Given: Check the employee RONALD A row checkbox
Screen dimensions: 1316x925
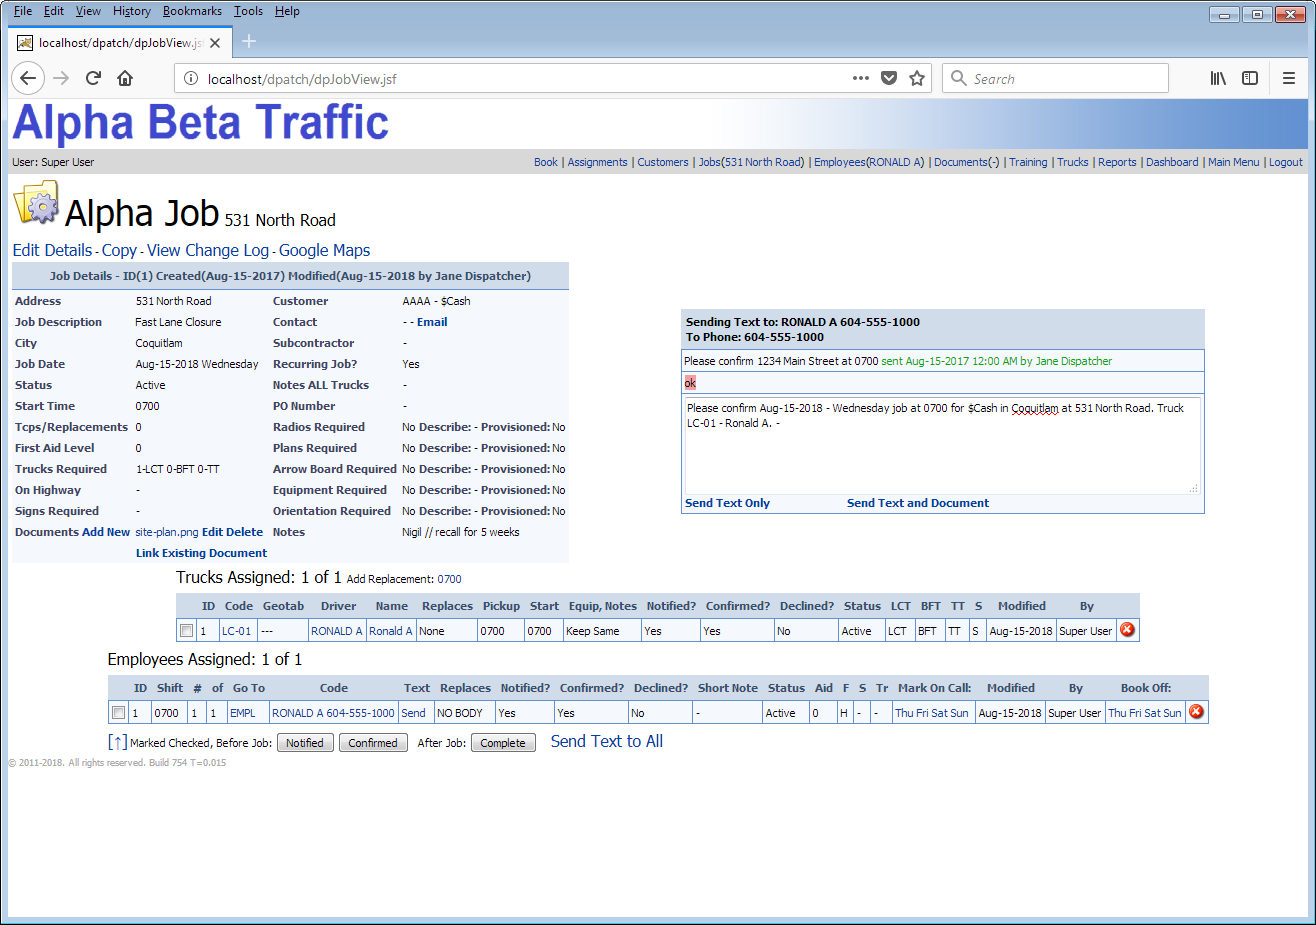Looking at the screenshot, I should [118, 713].
